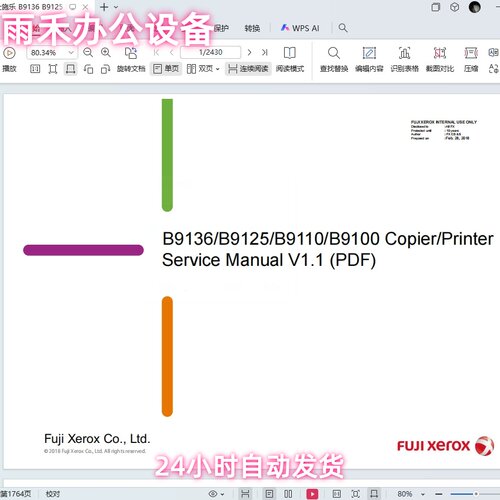Click 校对 (proofread) in status bar
This screenshot has width=500, height=500.
(x=53, y=494)
